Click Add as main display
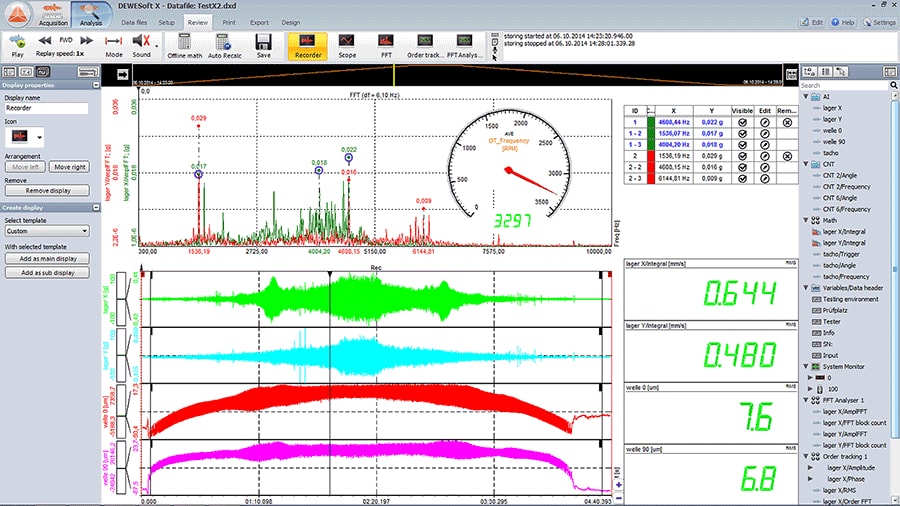This screenshot has width=900, height=506. 48,259
